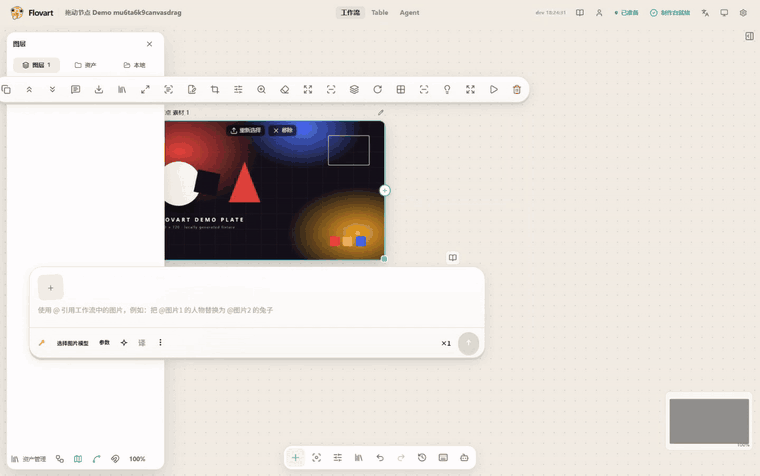Click the plus add node button in the bottom toolbar
This screenshot has width=760, height=476.
[x=295, y=458]
